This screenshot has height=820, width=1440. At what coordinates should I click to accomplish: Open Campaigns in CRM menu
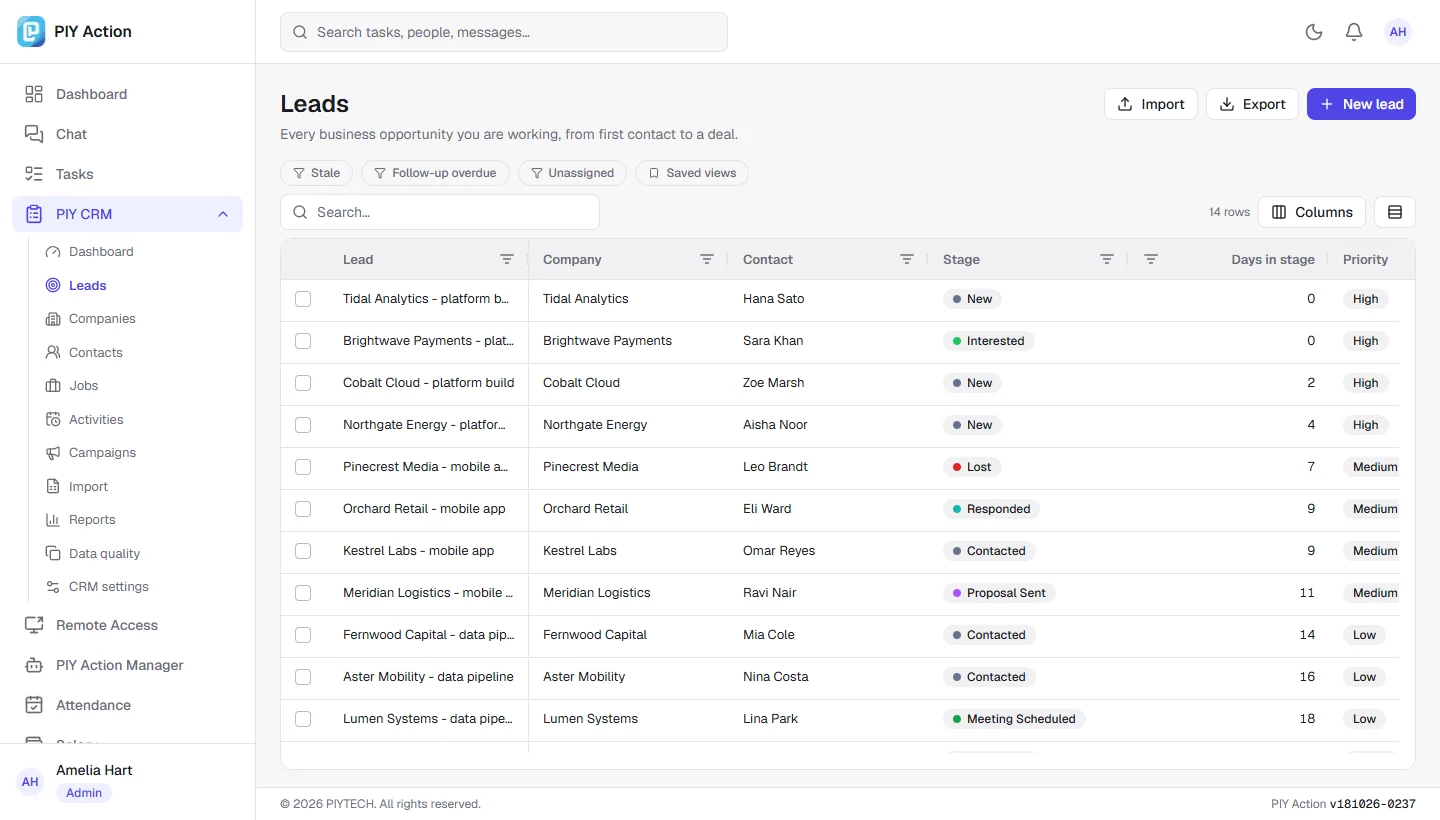tap(102, 453)
